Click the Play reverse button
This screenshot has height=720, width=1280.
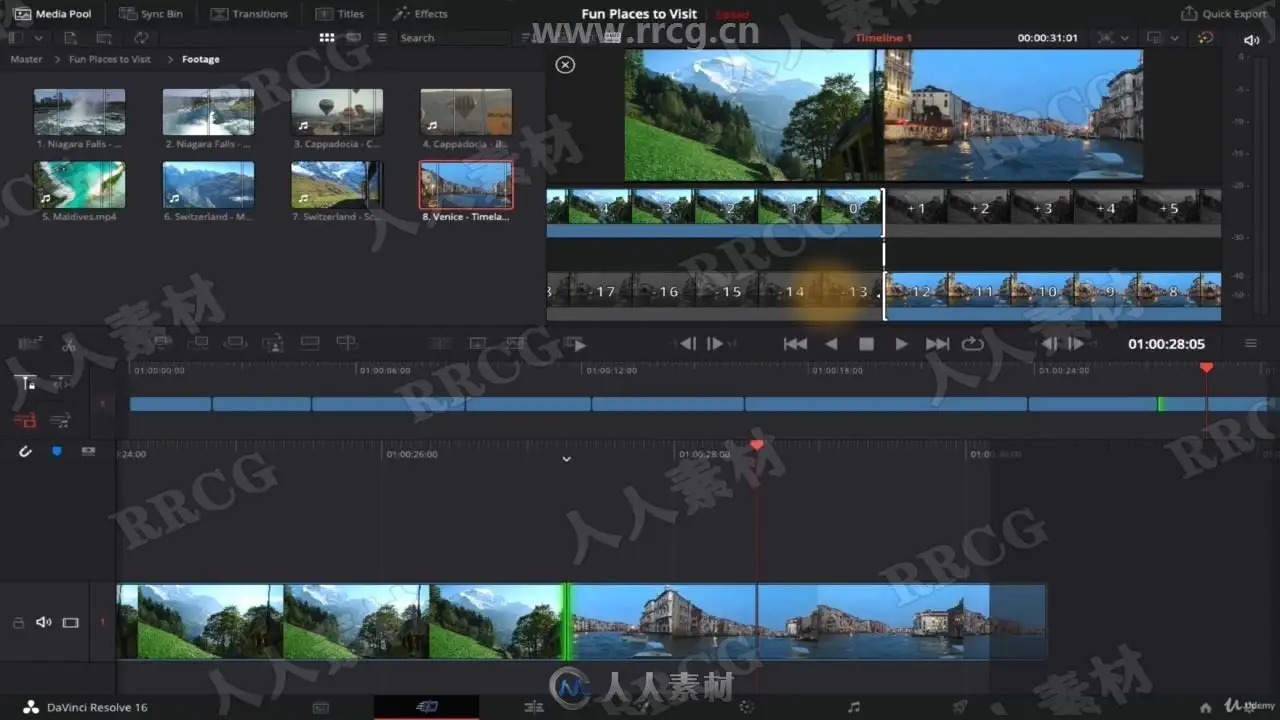click(x=831, y=344)
